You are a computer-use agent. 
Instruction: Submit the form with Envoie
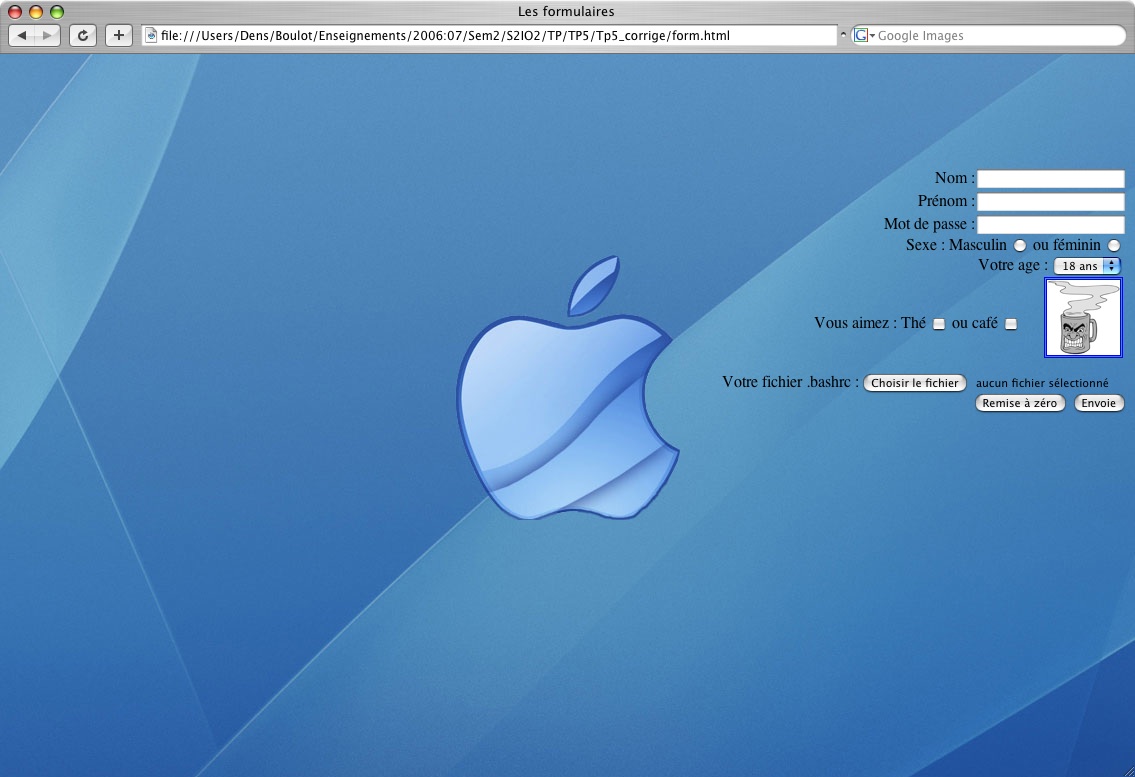(x=1099, y=403)
